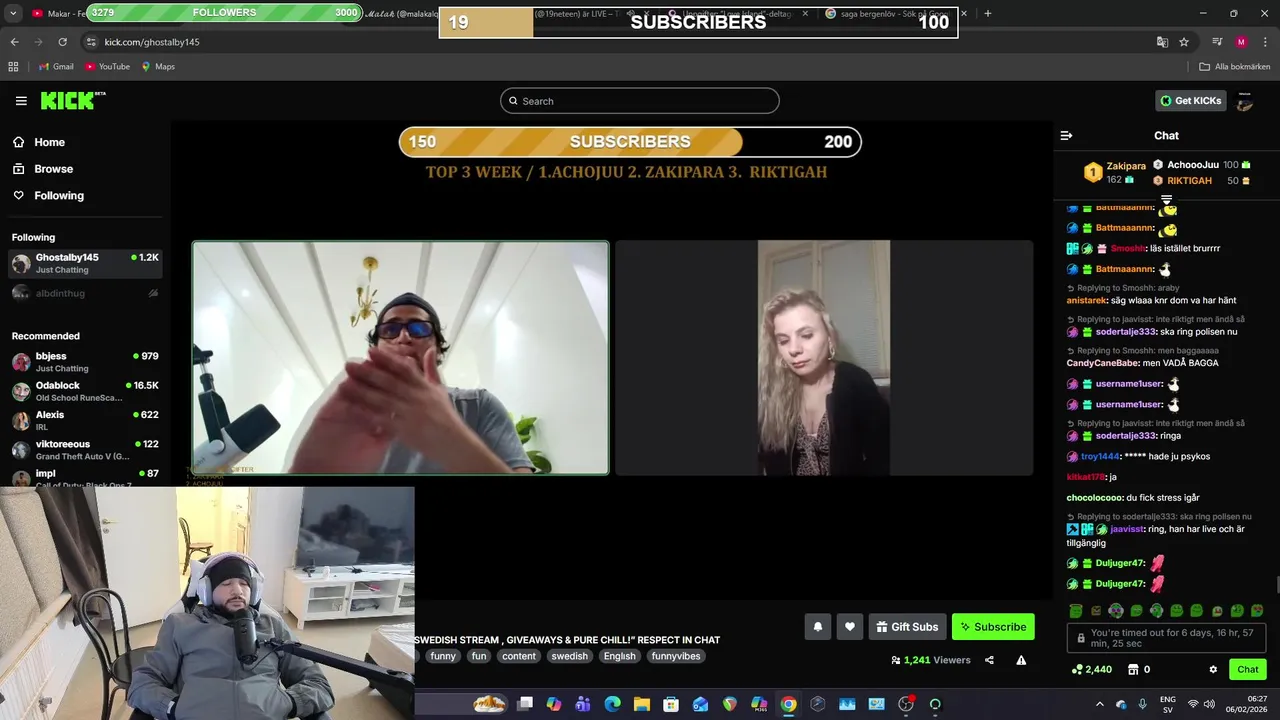1280x720 pixels.
Task: Share the stream icon
Action: coord(989,660)
